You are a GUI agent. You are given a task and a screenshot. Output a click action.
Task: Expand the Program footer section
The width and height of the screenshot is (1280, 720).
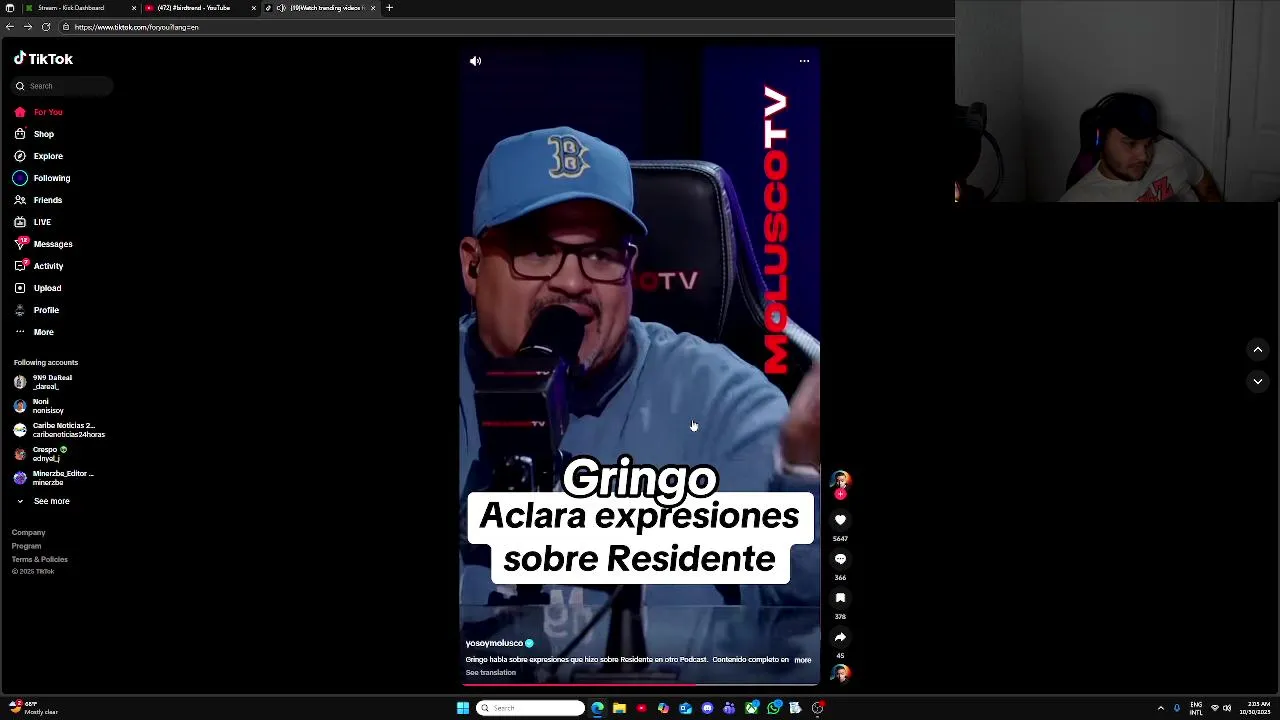coord(26,546)
